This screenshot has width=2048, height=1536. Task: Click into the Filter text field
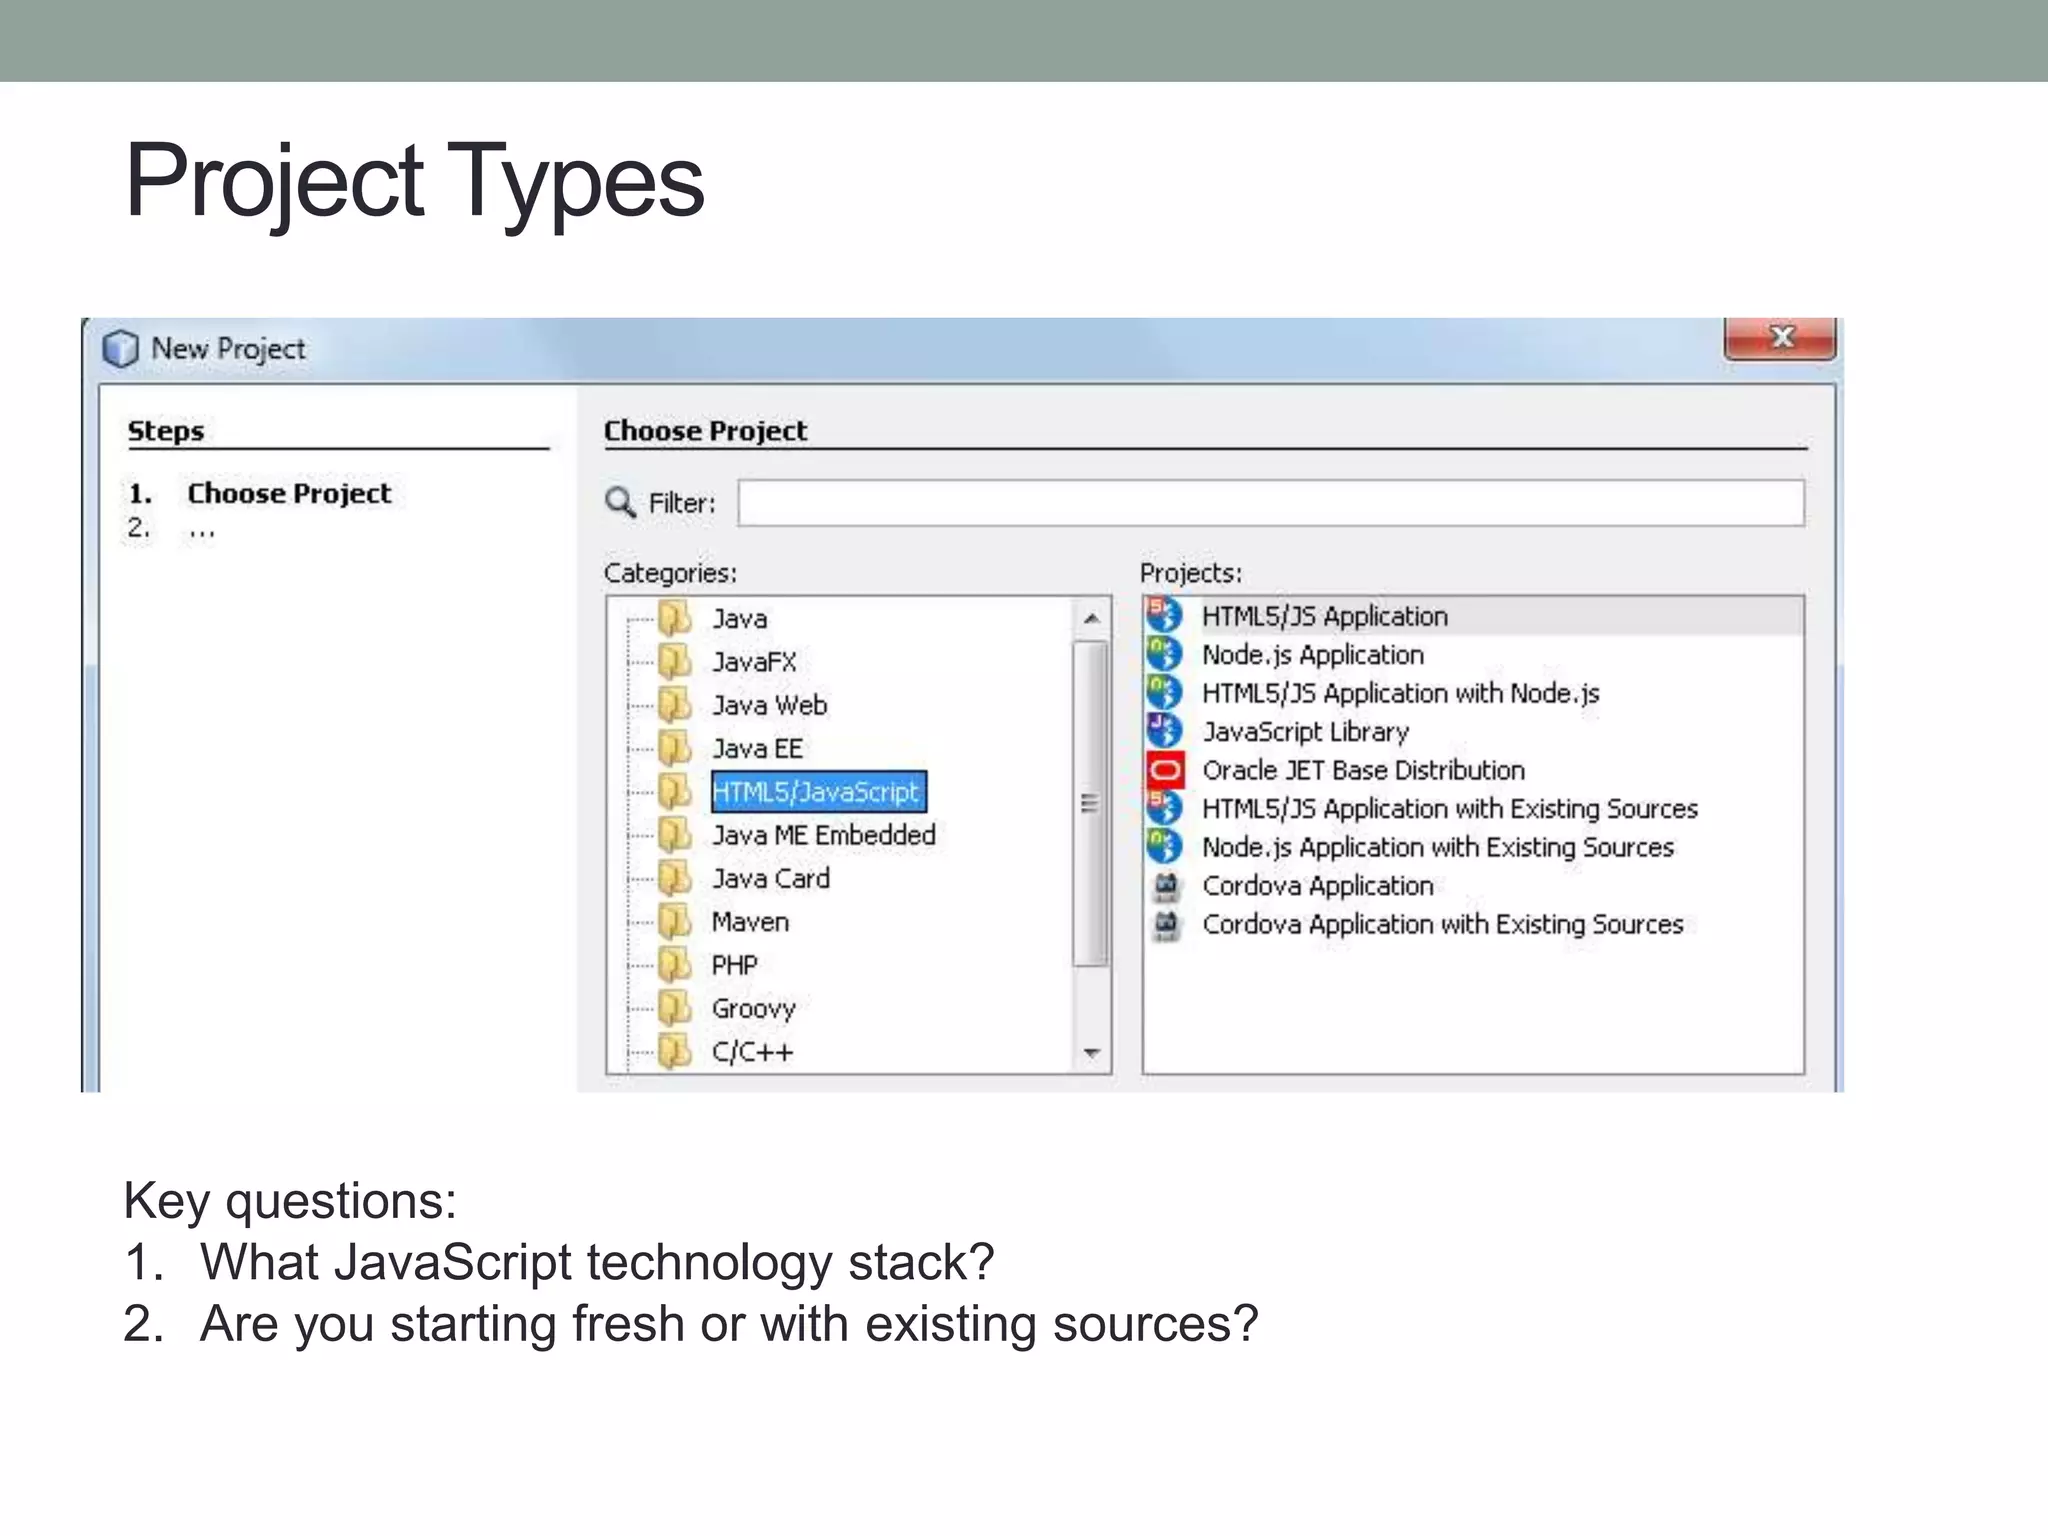point(1271,502)
